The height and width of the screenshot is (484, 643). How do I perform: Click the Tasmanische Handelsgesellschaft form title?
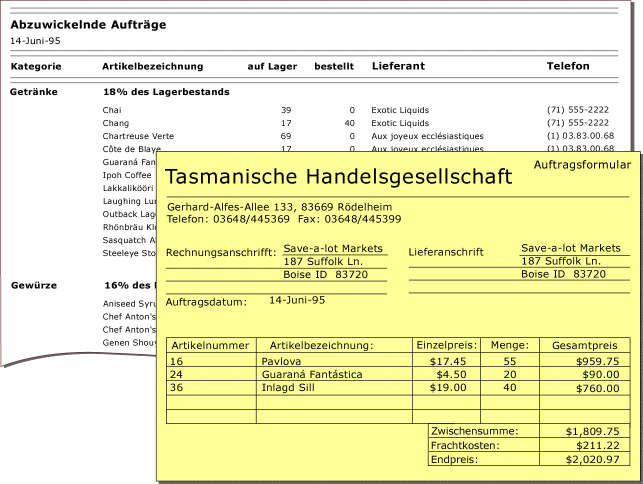[x=338, y=177]
